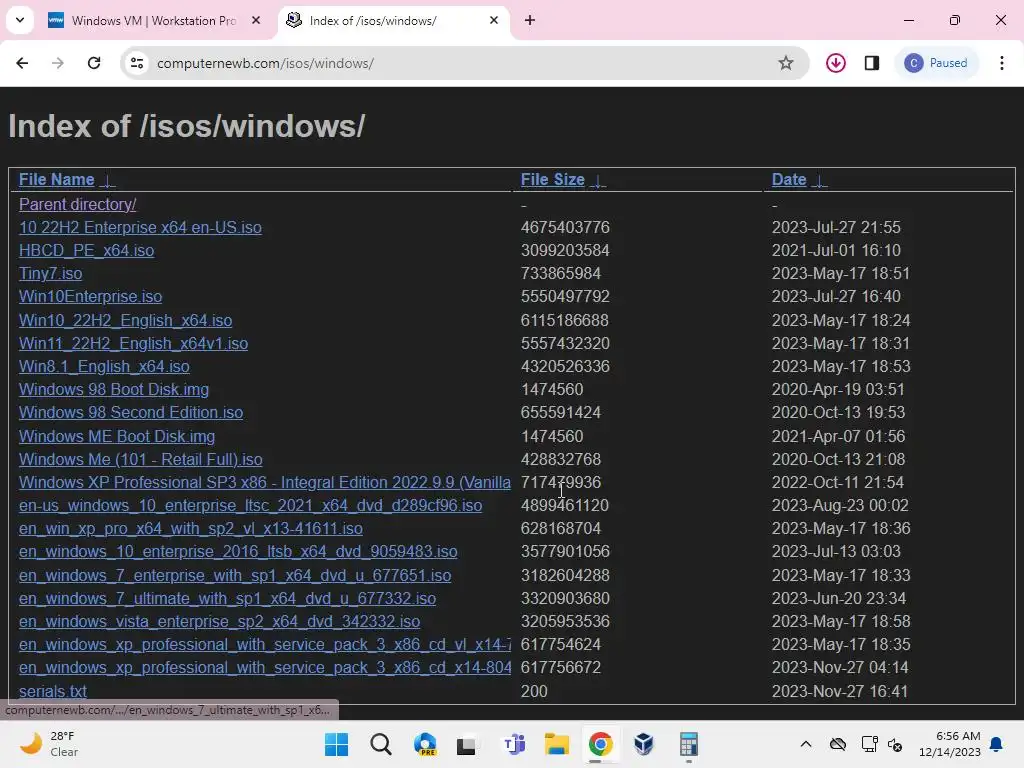Image resolution: width=1024 pixels, height=768 pixels.
Task: Sort the listing by Date
Action: (x=789, y=180)
